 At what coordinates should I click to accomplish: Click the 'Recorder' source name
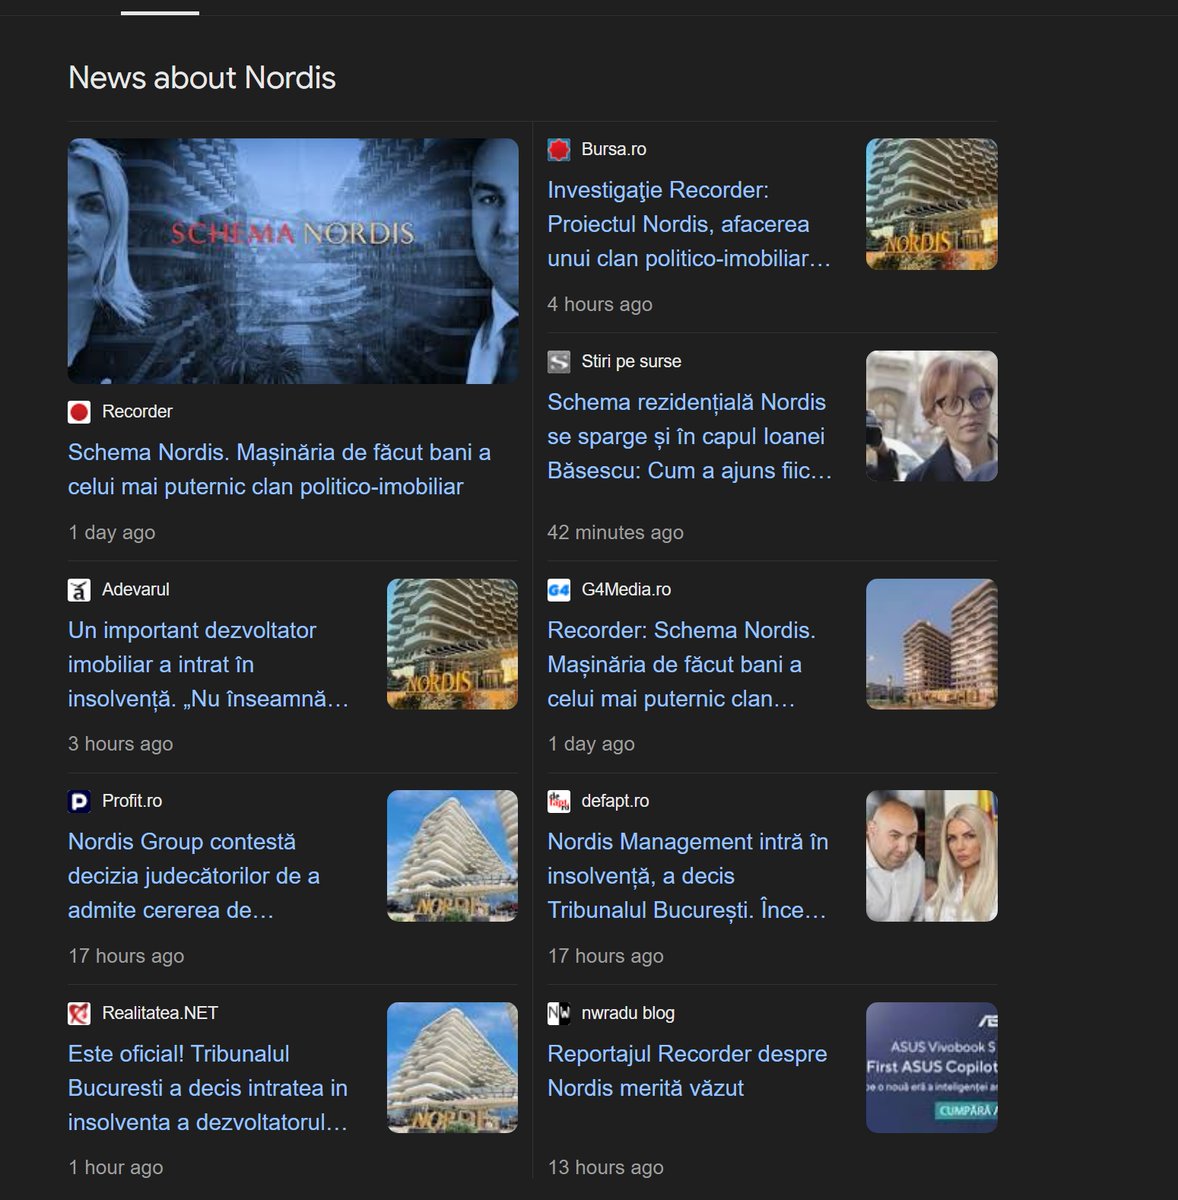click(x=137, y=412)
